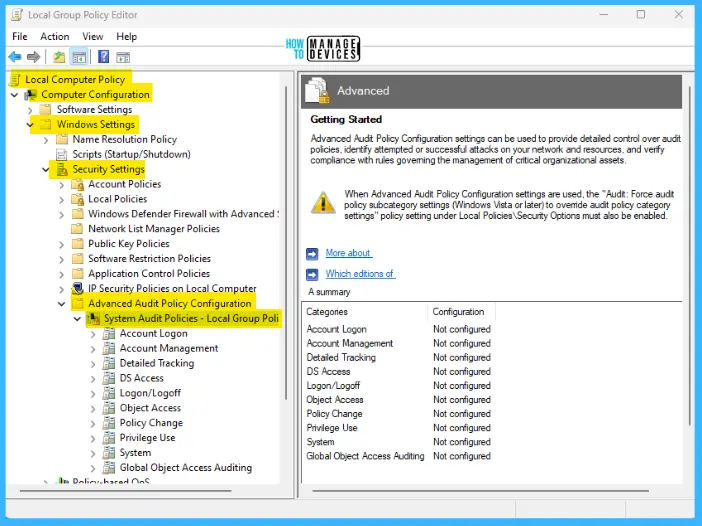This screenshot has height=526, width=702.
Task: Click the details pane horizontal scrollbar
Action: coord(481,491)
